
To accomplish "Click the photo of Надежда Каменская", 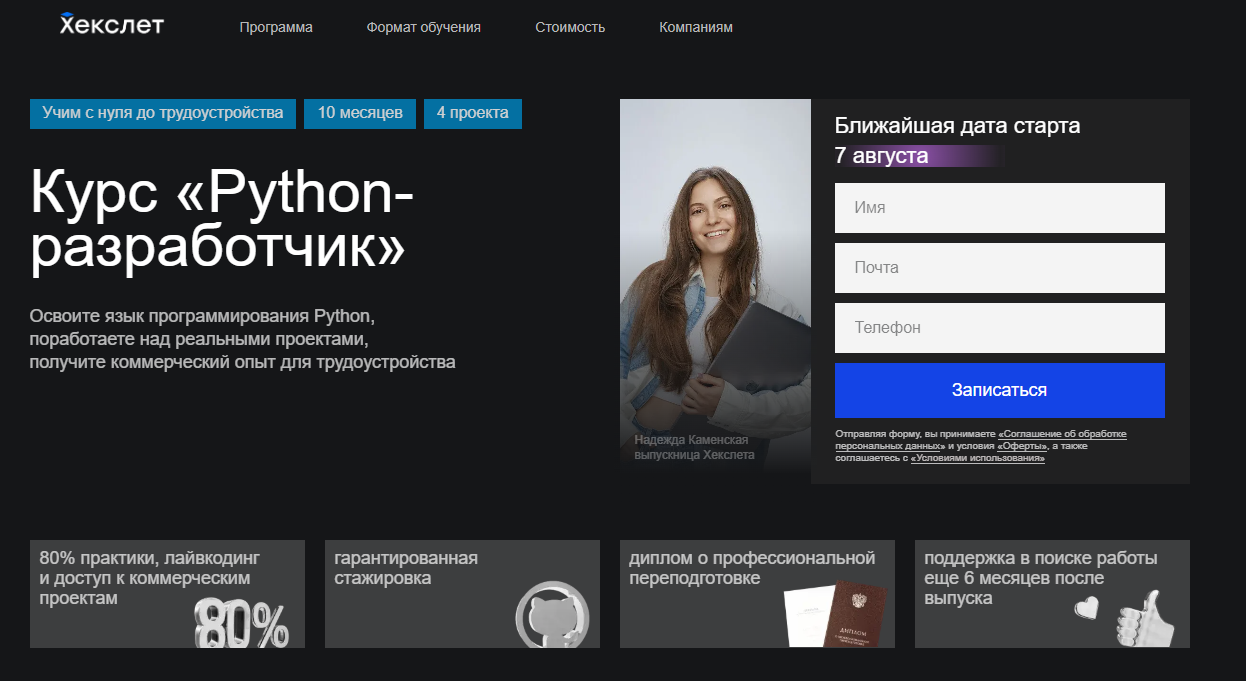I will pyautogui.click(x=715, y=285).
